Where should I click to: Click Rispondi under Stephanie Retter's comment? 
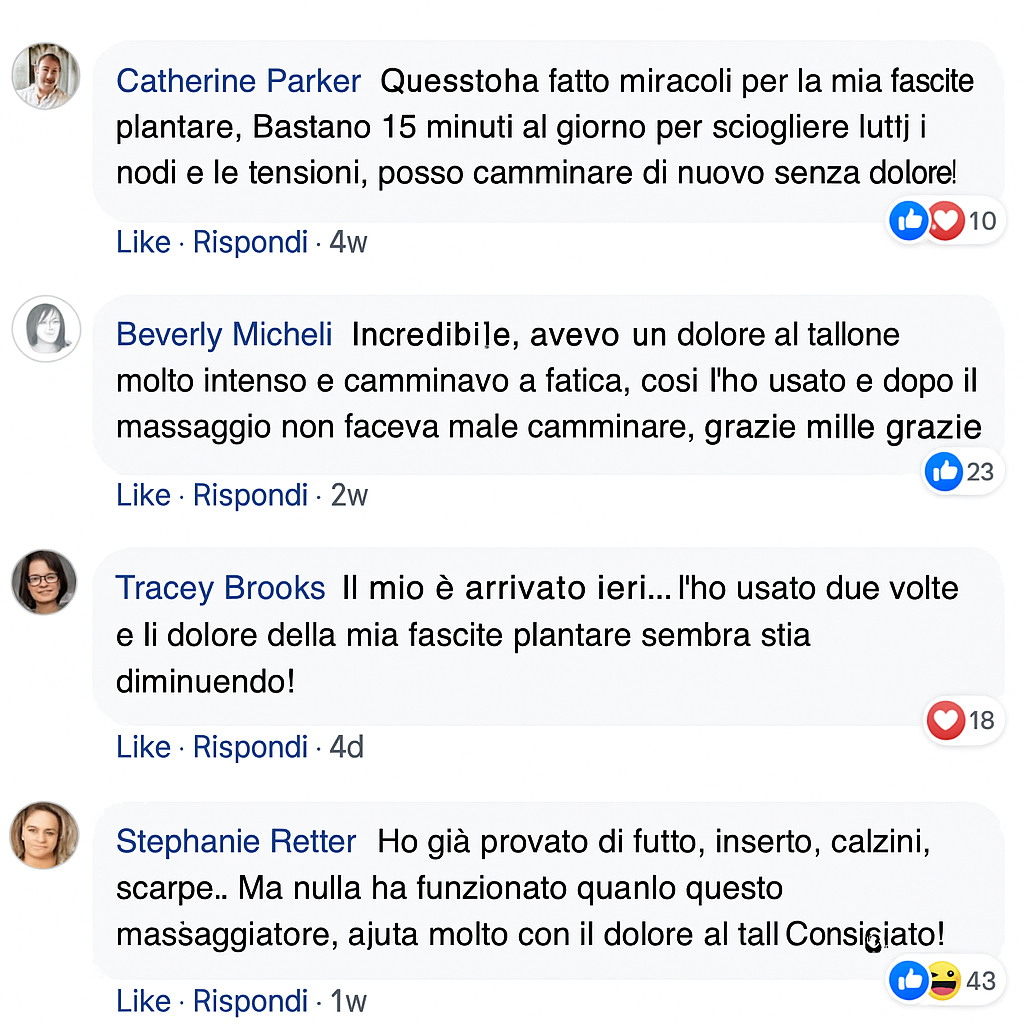[250, 1001]
